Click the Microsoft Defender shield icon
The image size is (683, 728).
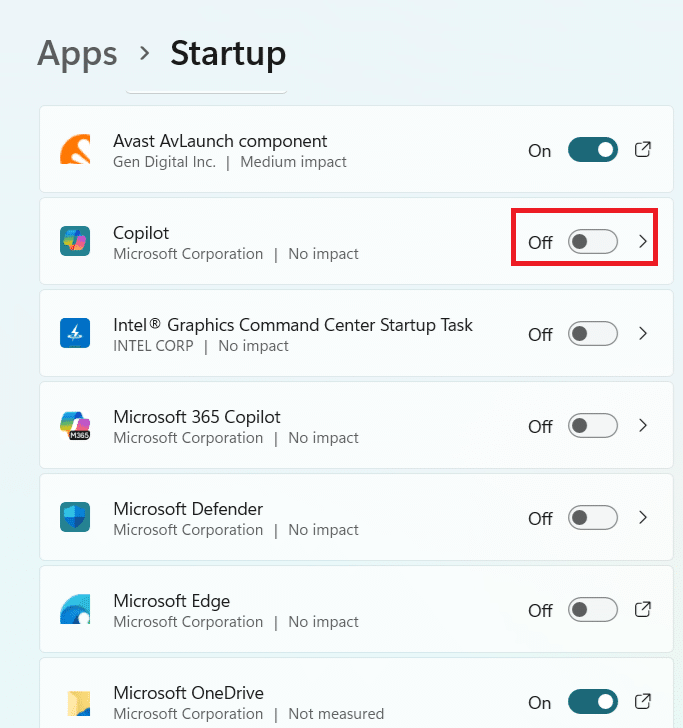(76, 518)
